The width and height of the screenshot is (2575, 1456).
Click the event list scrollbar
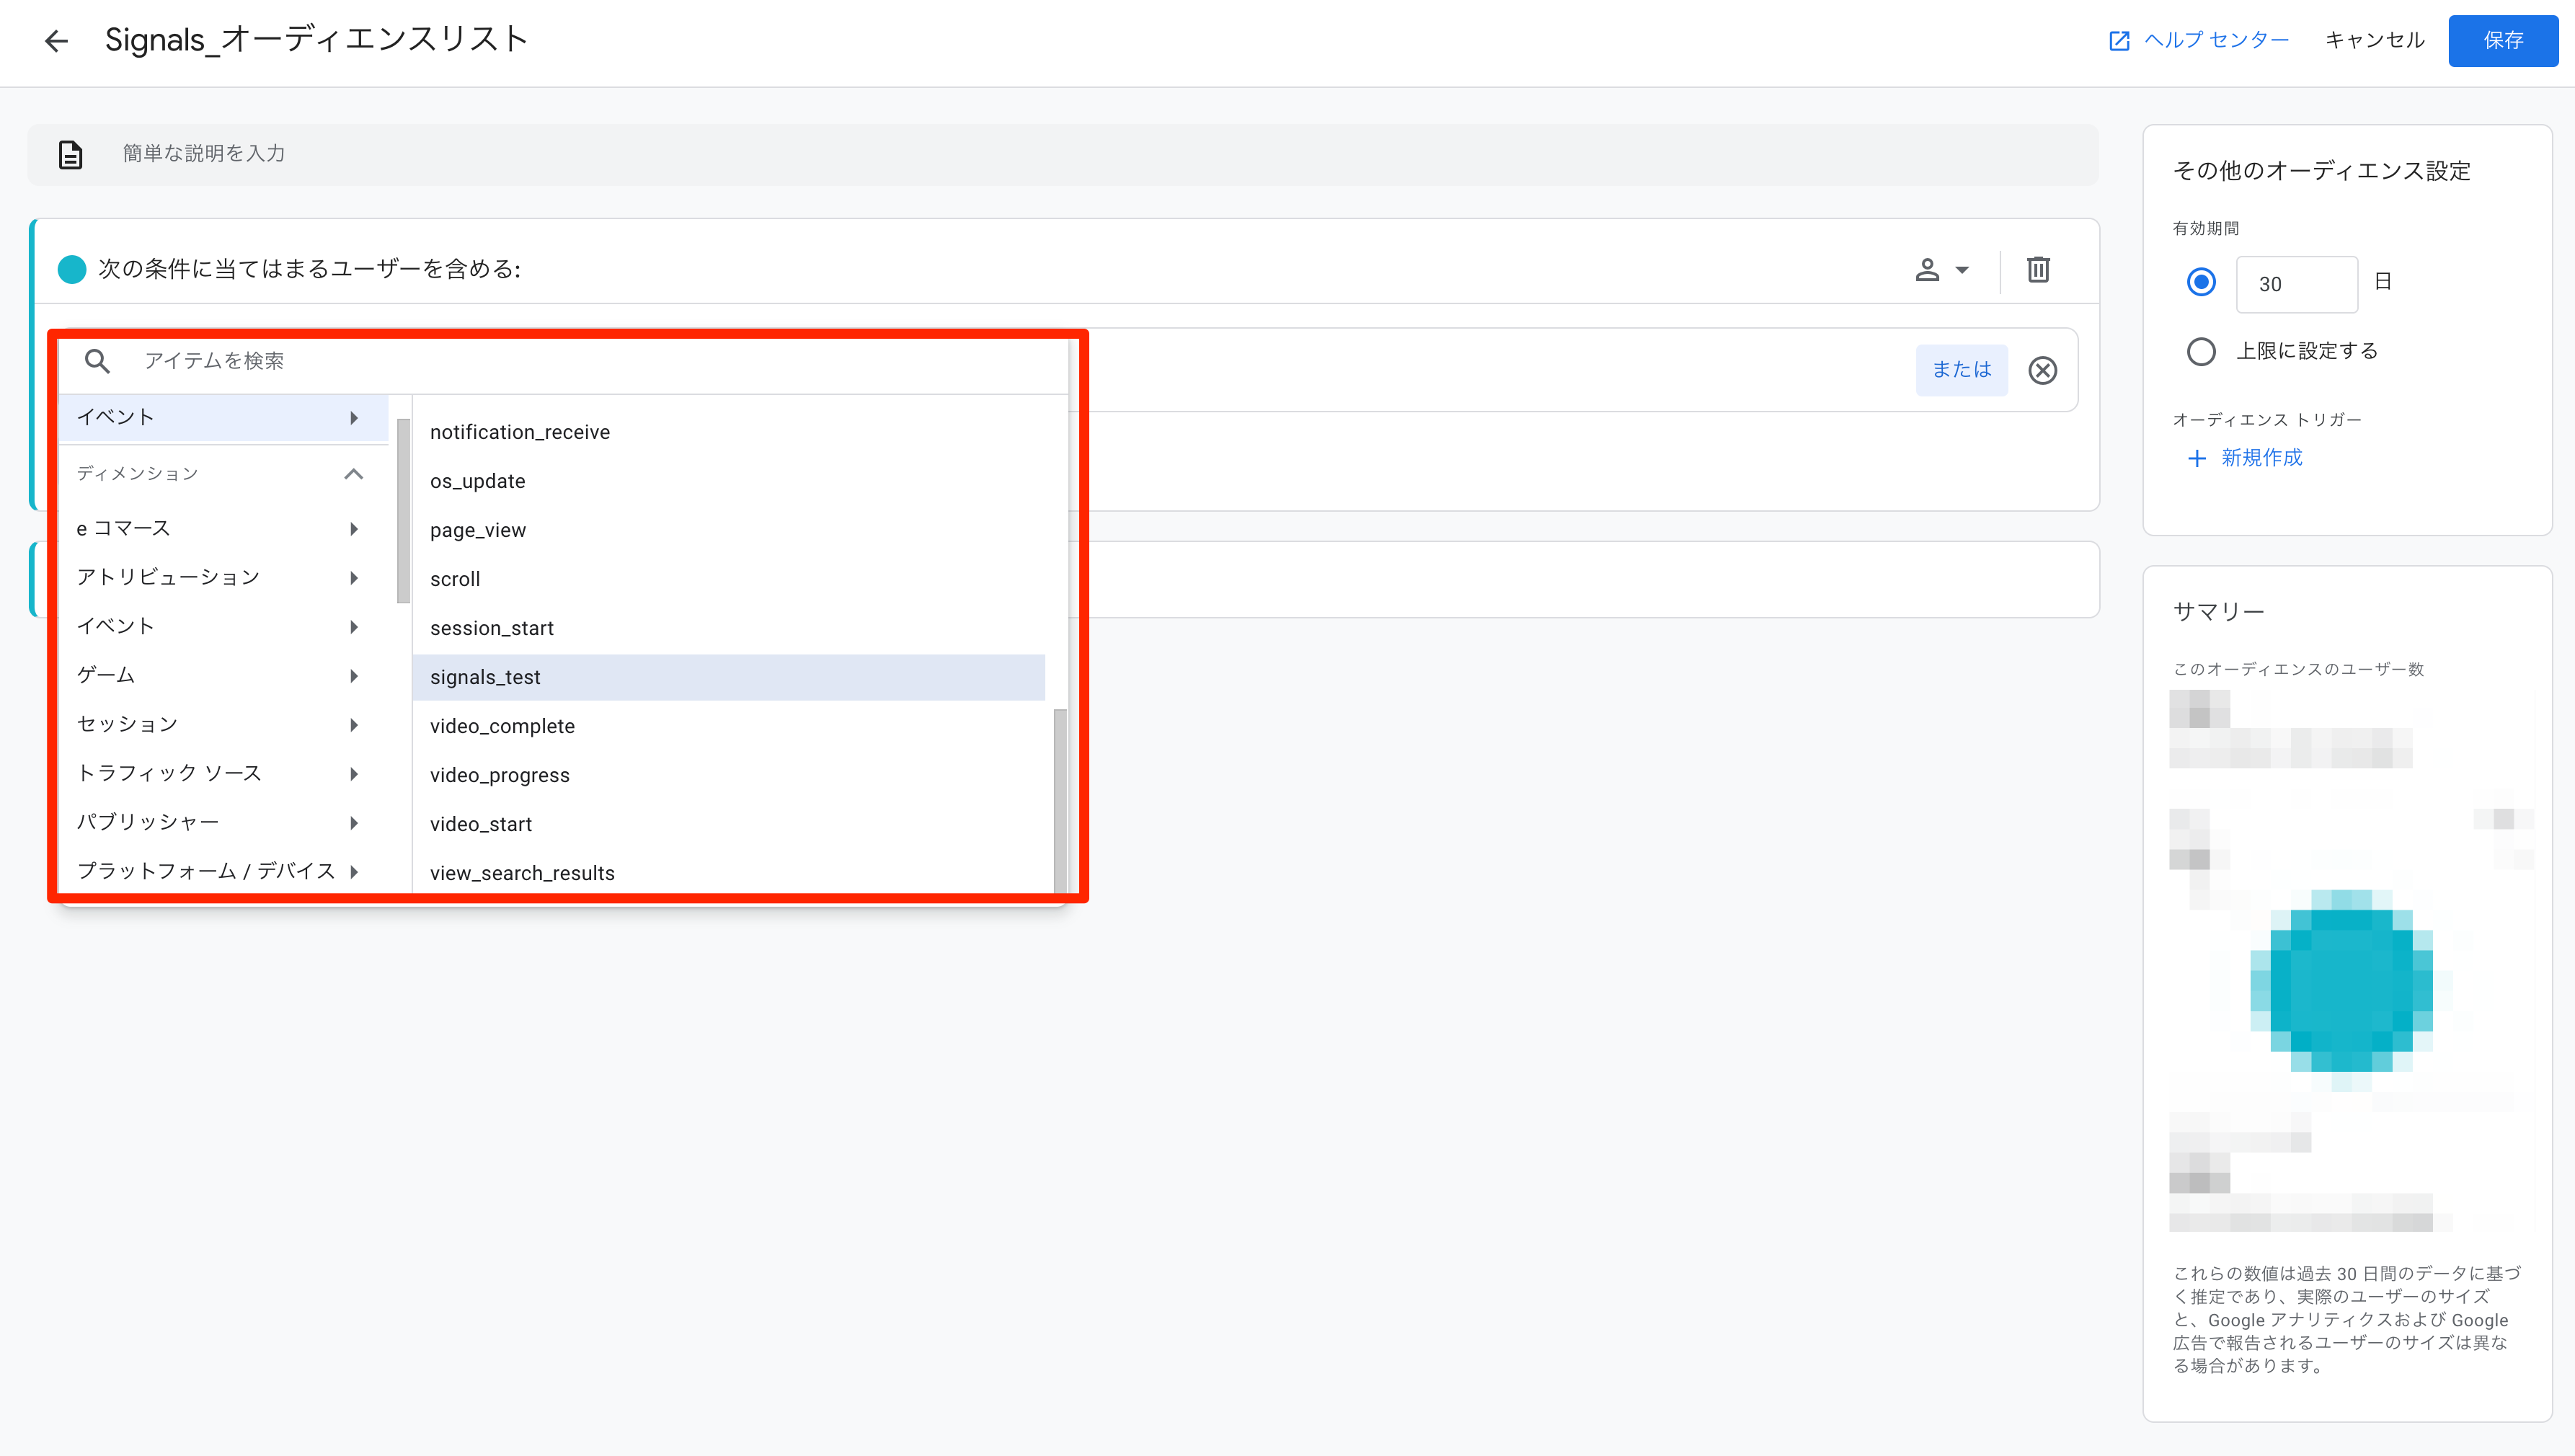coord(1059,800)
